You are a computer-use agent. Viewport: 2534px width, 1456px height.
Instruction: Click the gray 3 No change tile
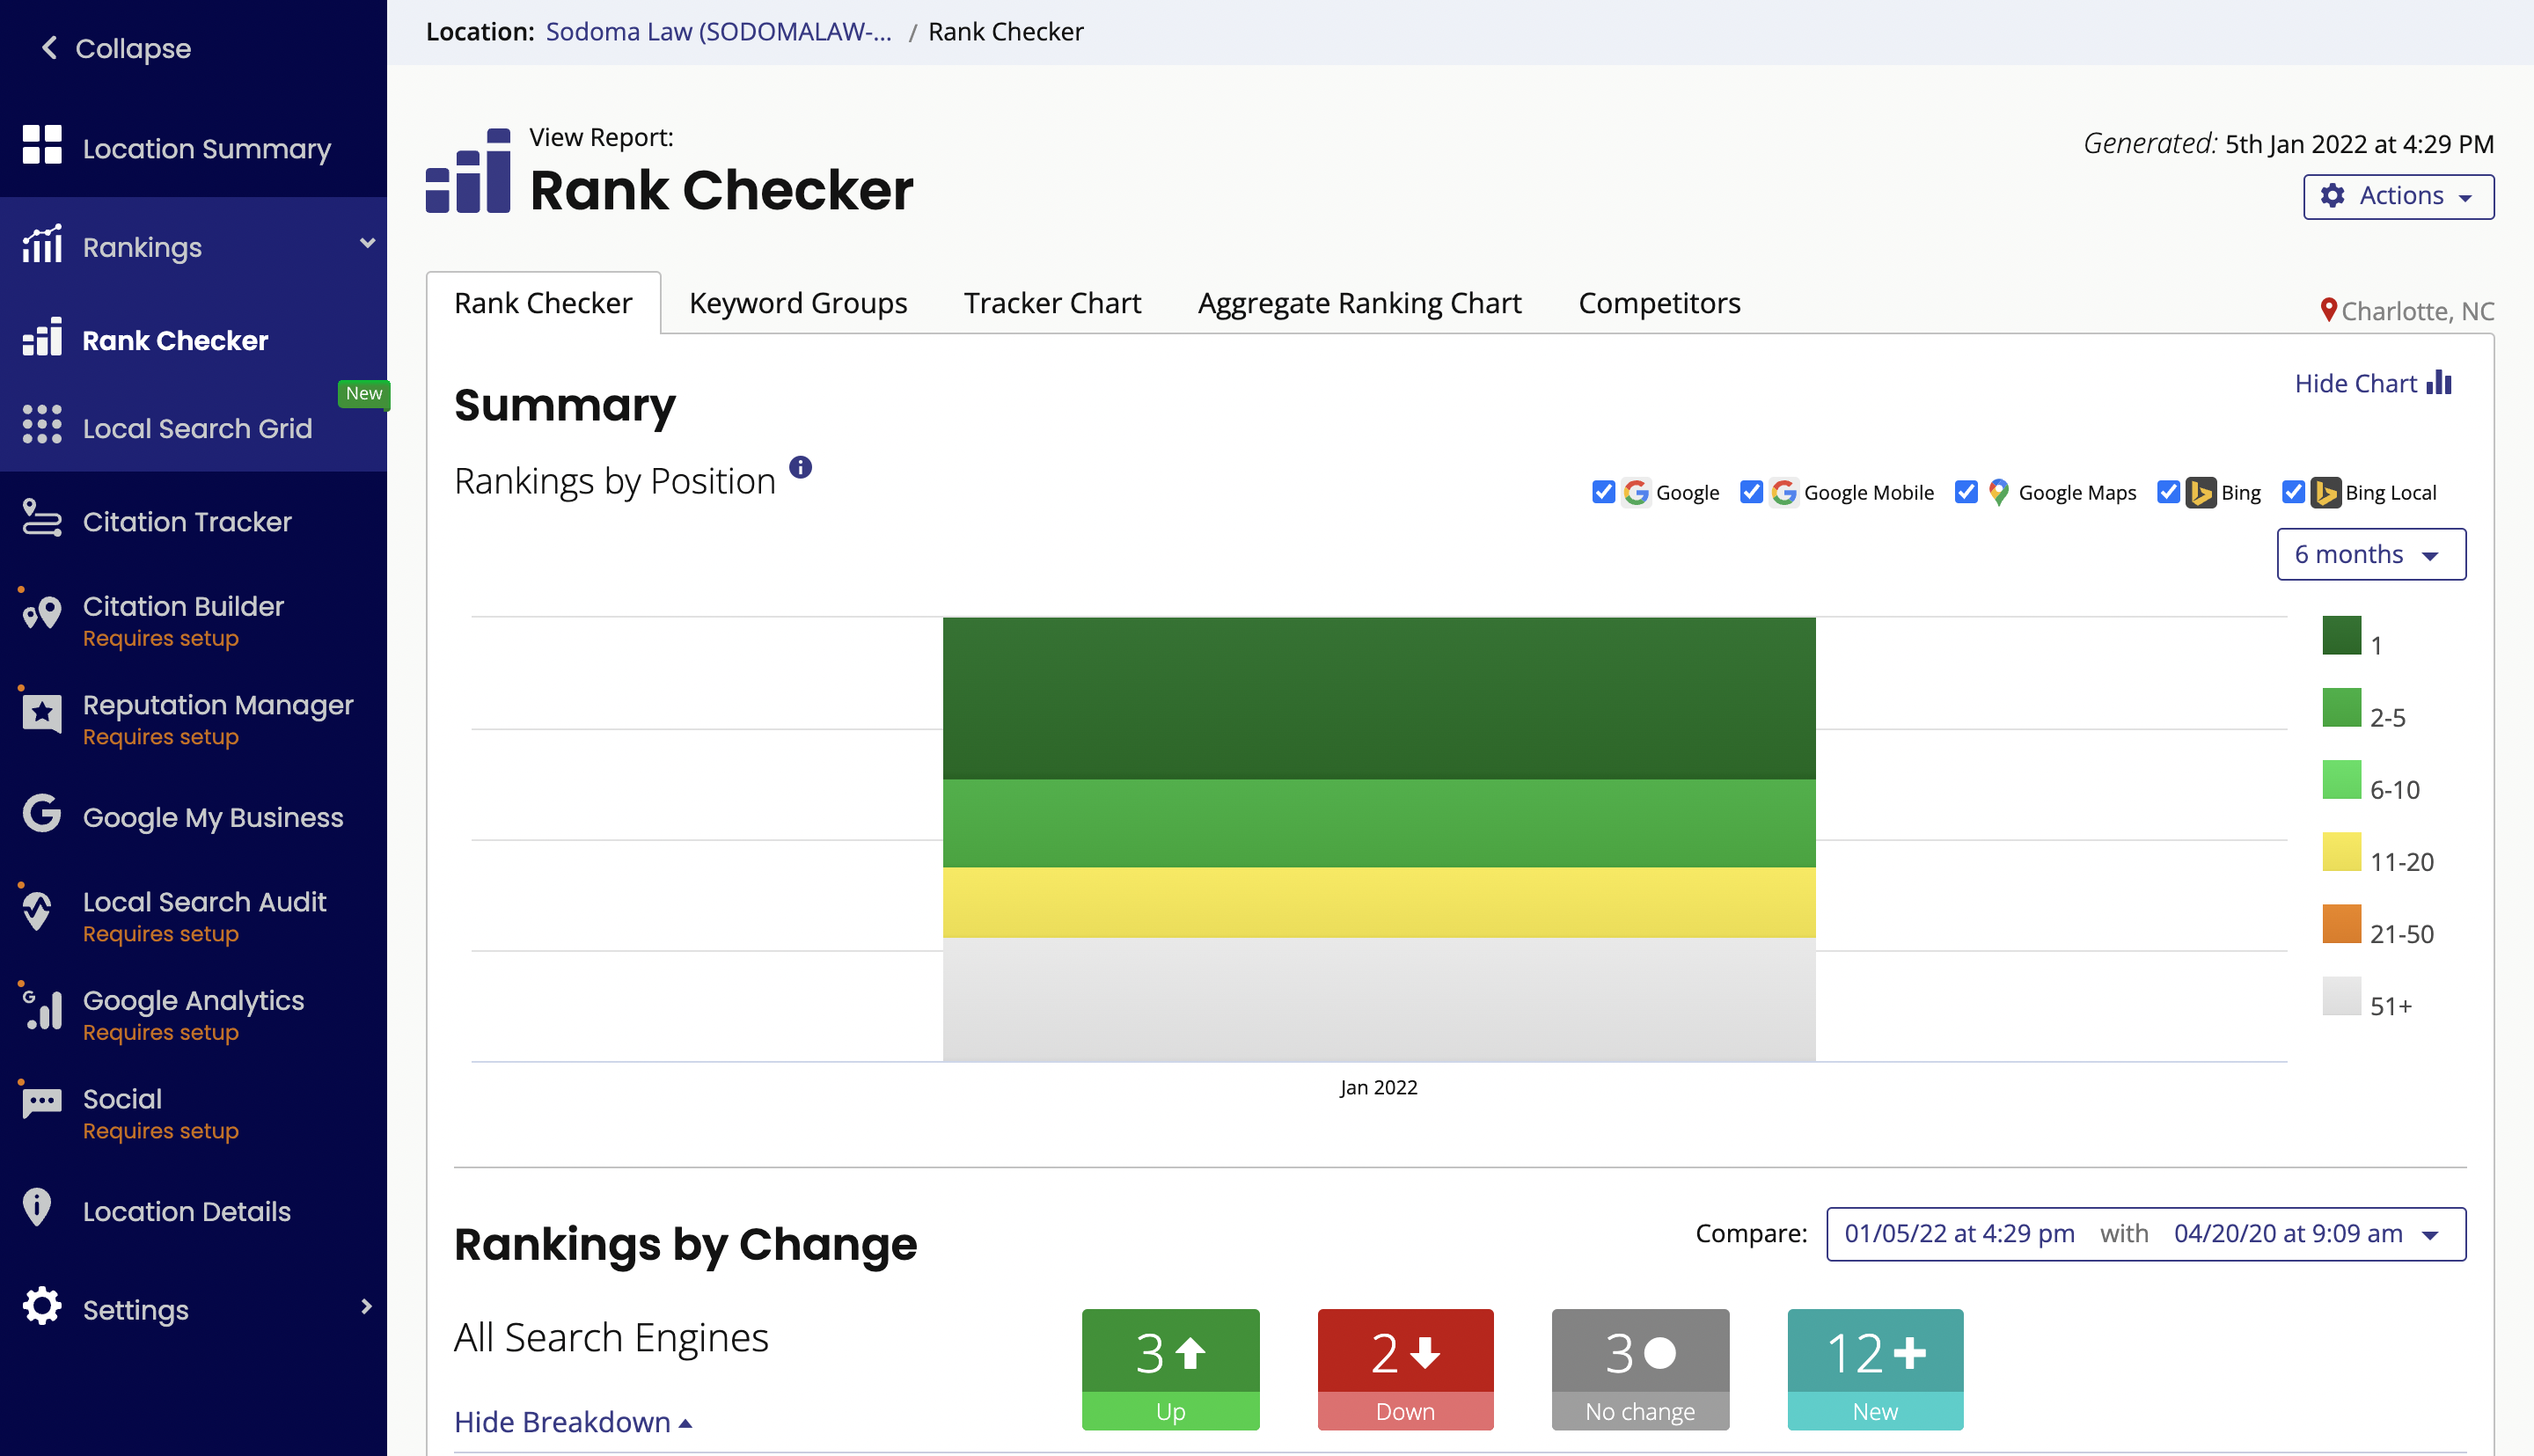[x=1640, y=1369]
